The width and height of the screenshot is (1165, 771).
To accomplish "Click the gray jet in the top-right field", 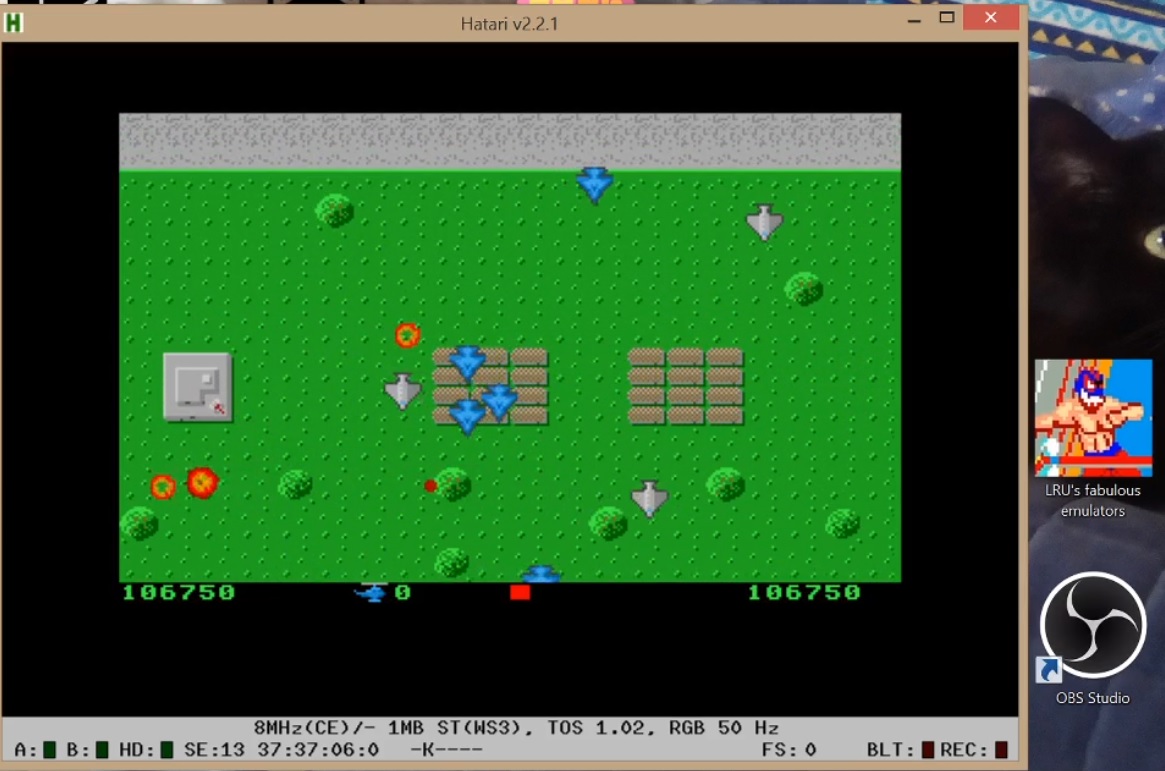I will (764, 222).
